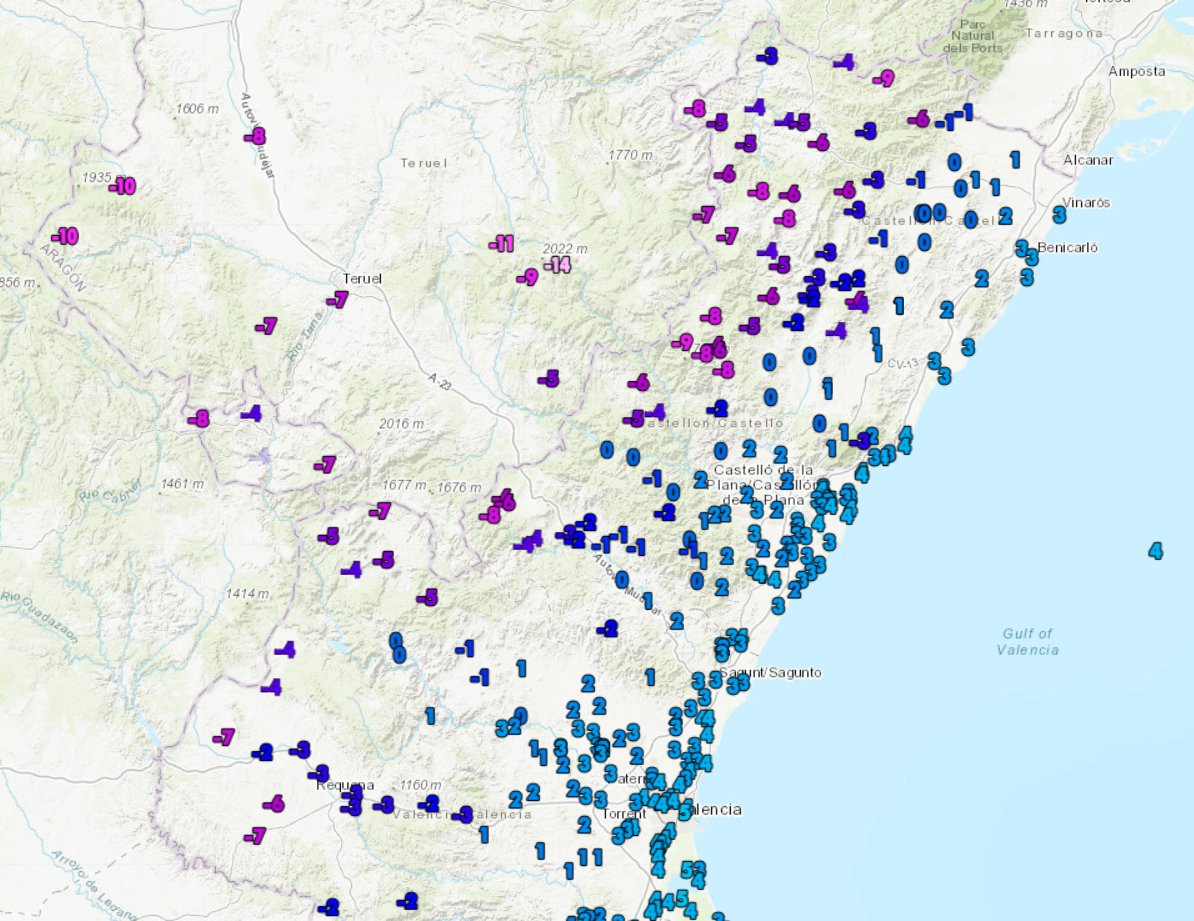Select the Vinaròs town label
The width and height of the screenshot is (1194, 921).
click(1086, 203)
